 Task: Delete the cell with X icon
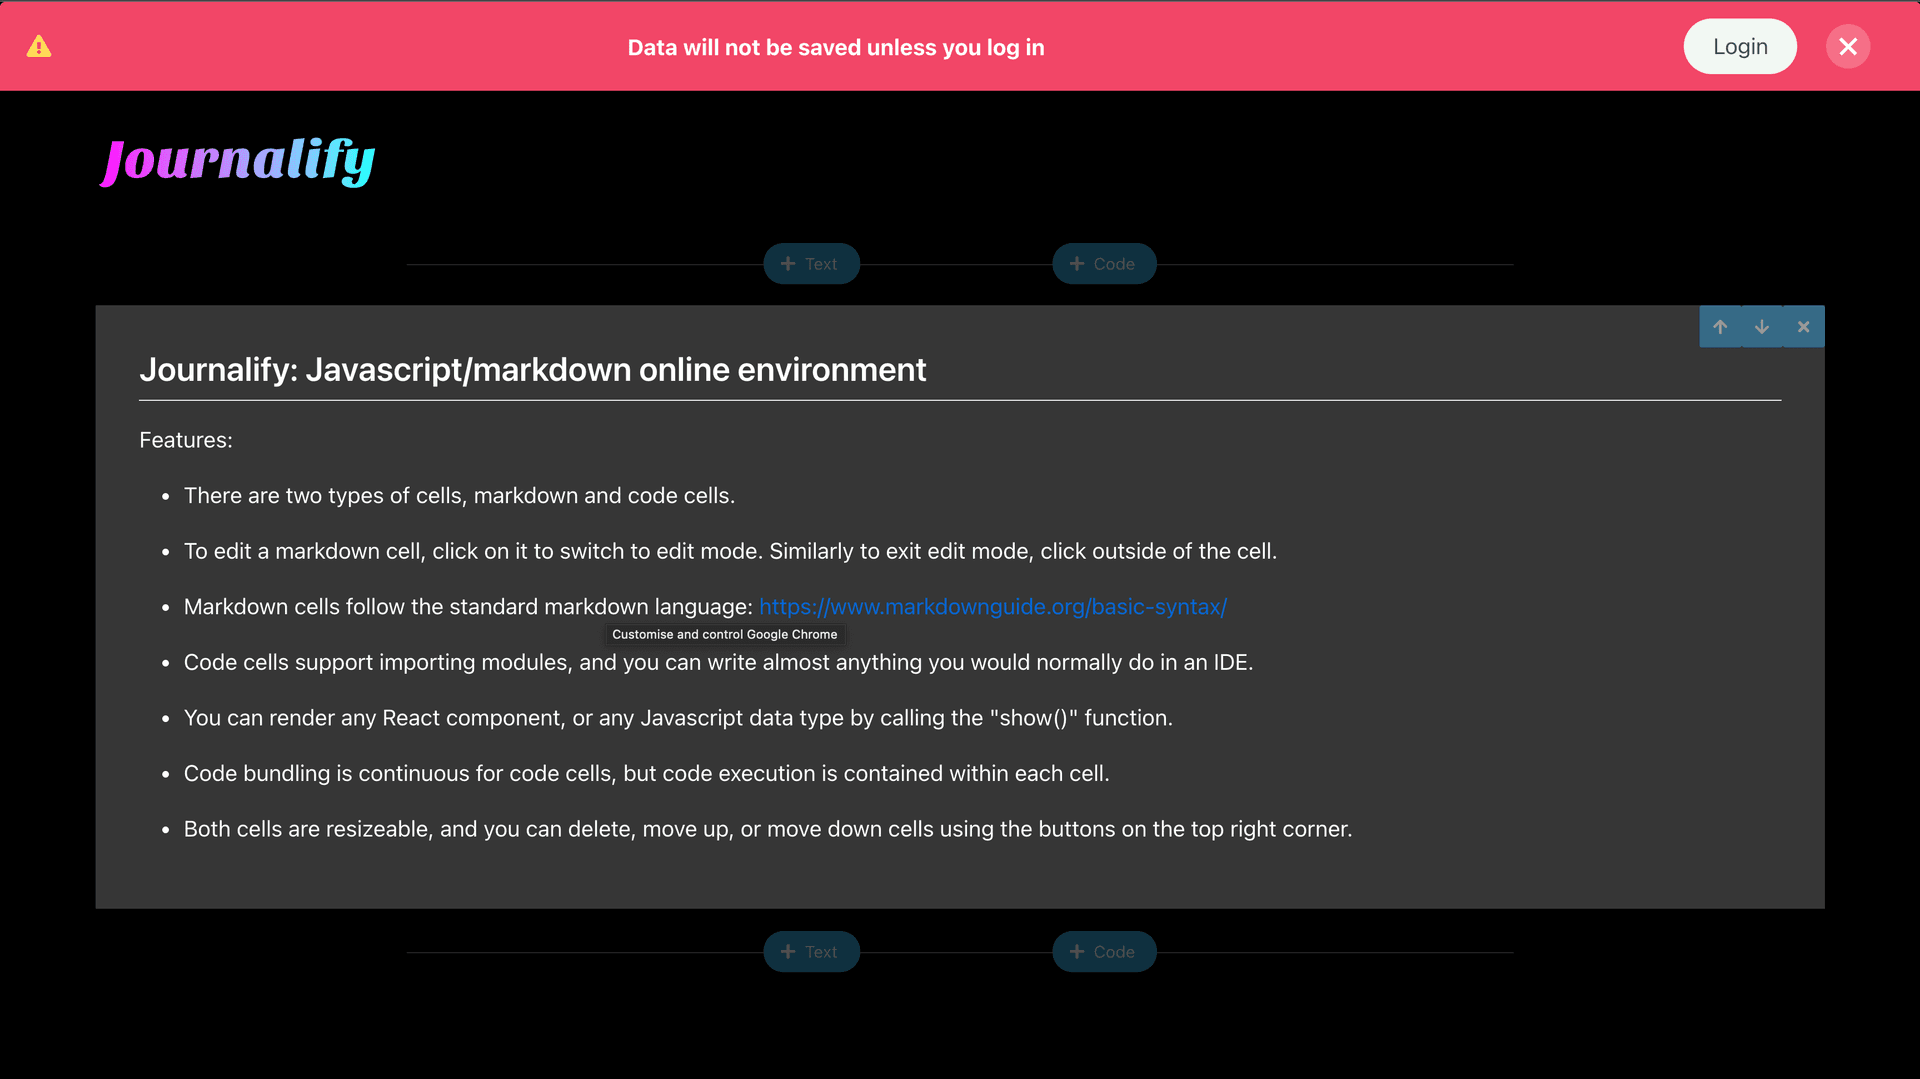coord(1804,327)
